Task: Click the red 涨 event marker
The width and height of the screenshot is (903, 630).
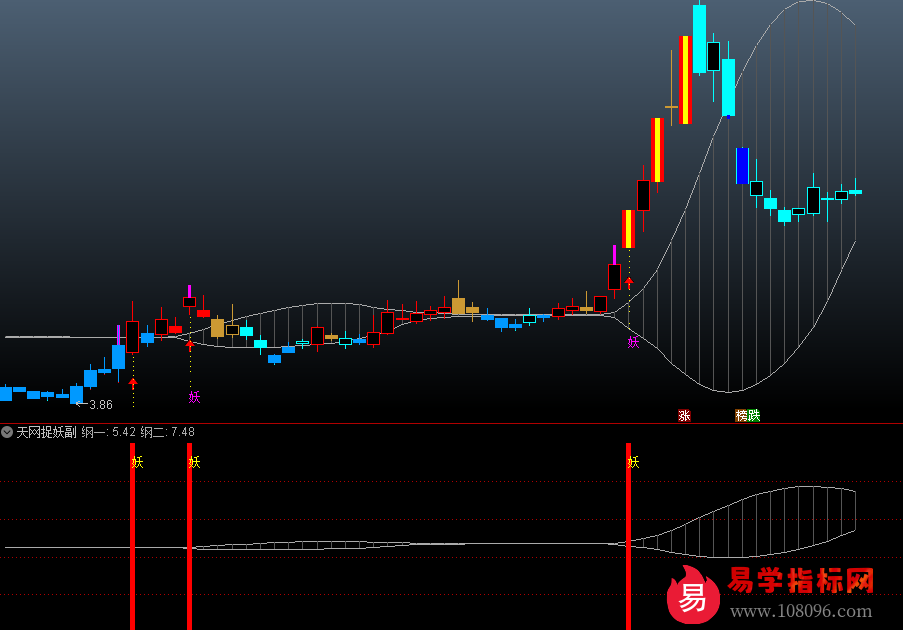Action: pyautogui.click(x=684, y=415)
